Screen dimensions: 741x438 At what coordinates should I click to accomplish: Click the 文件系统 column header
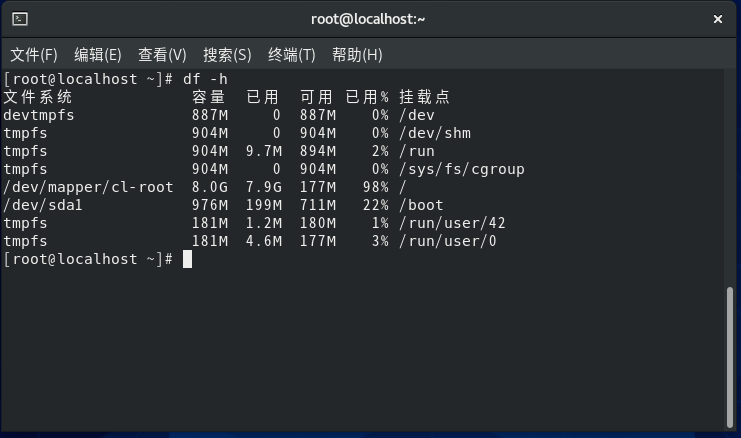point(38,97)
